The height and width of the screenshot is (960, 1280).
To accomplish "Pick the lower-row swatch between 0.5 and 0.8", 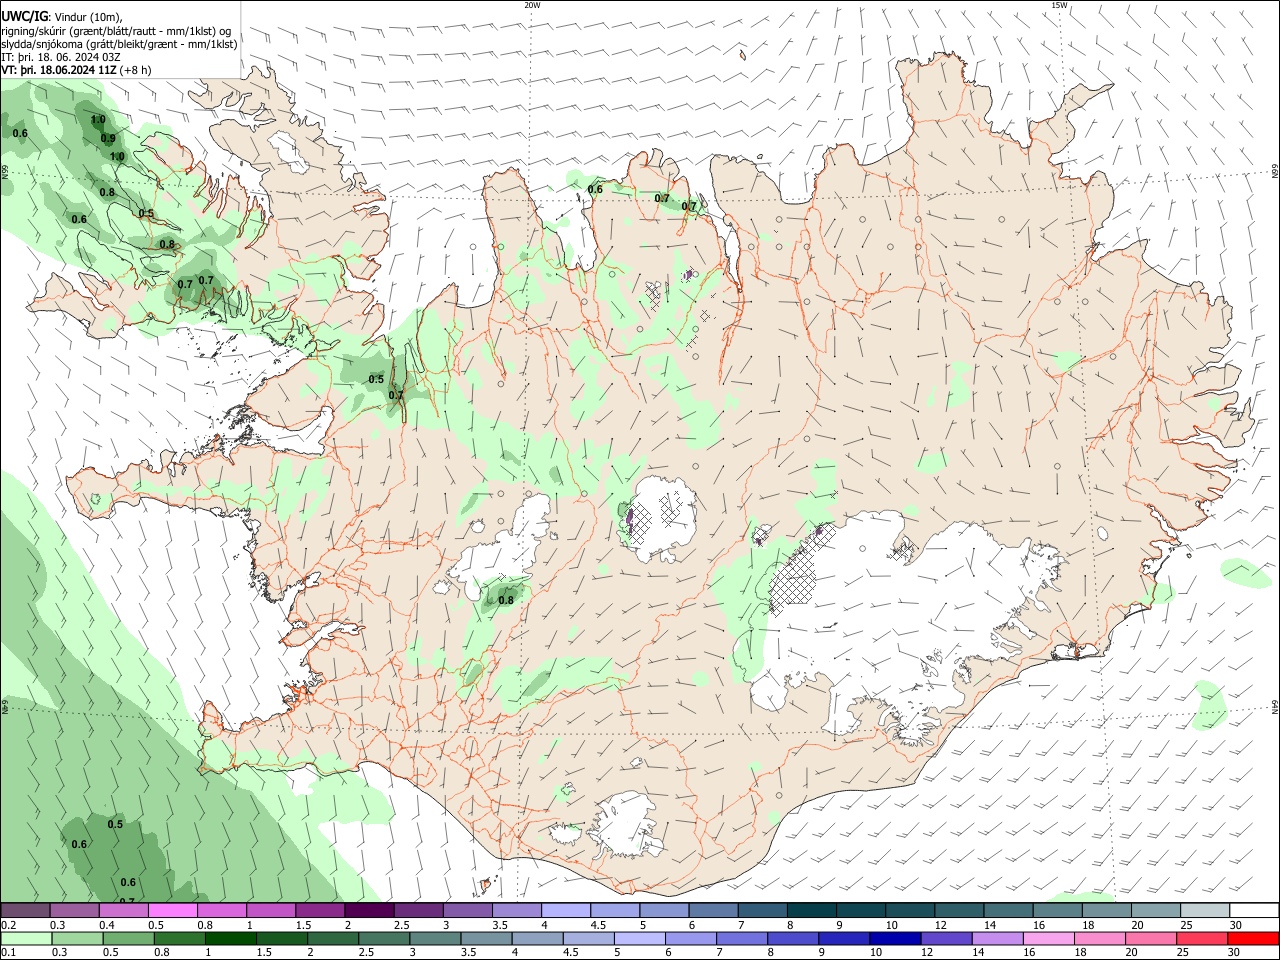I will (128, 938).
